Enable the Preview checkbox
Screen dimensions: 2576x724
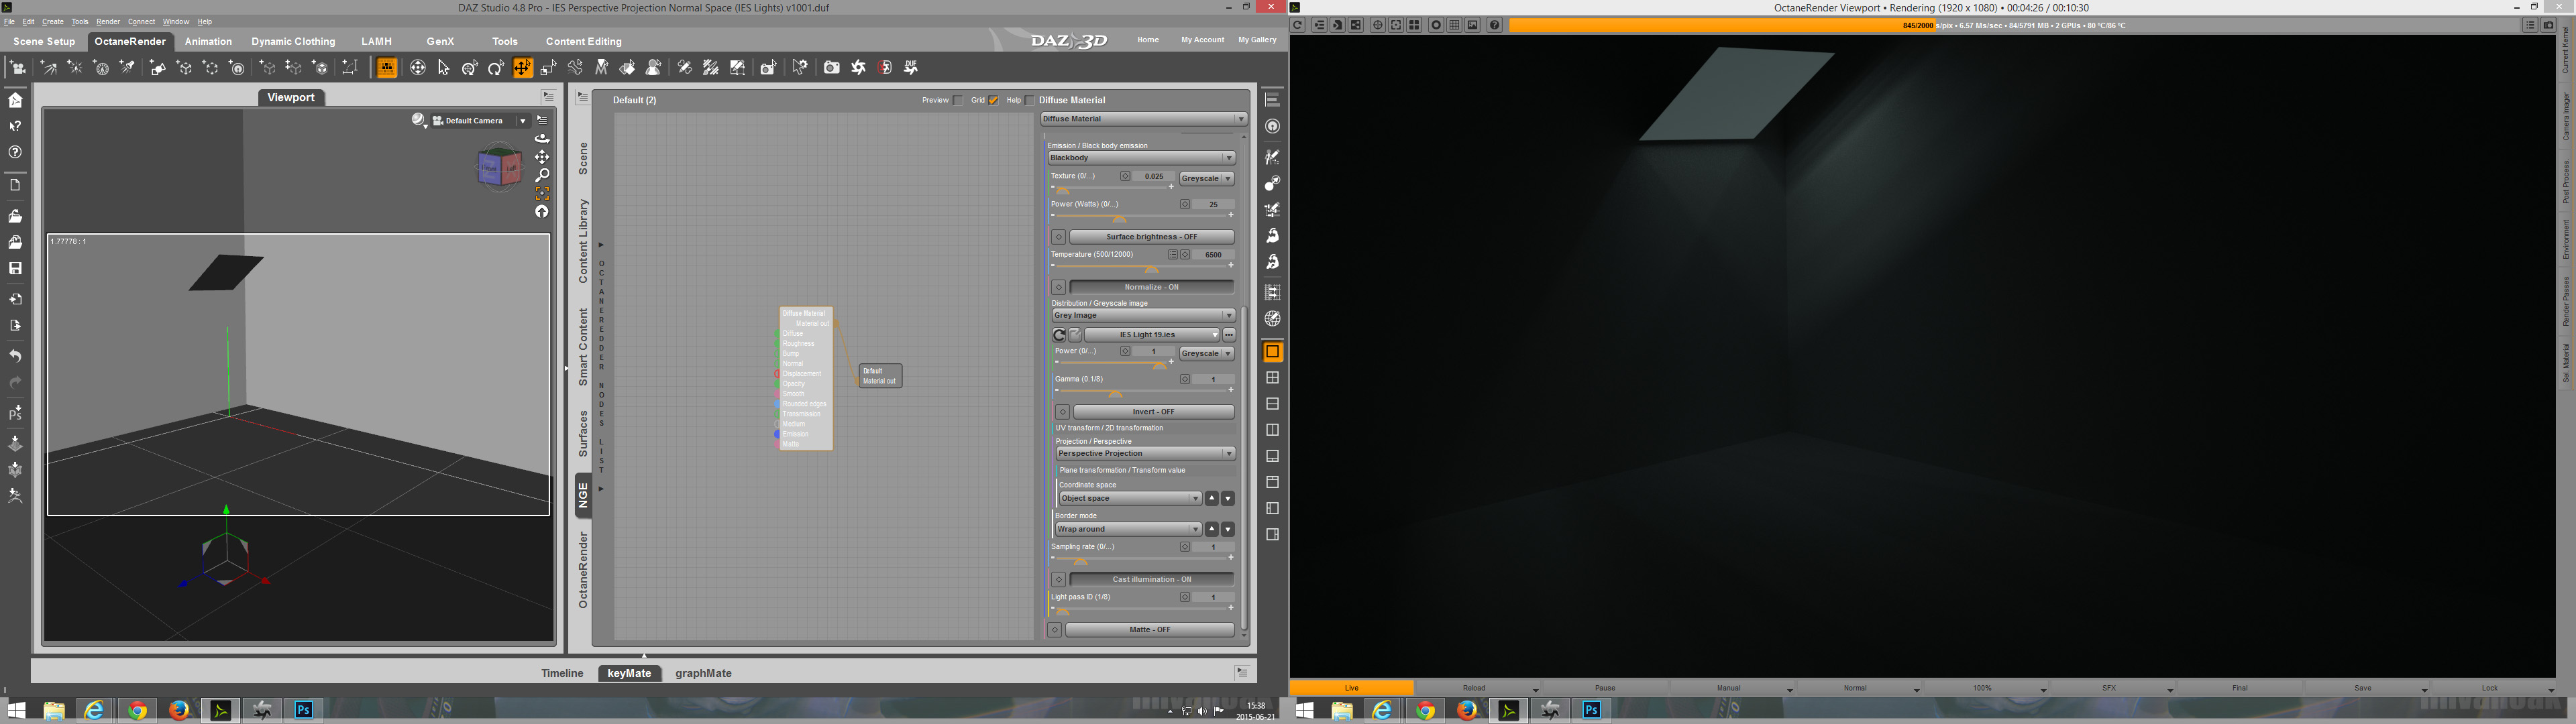click(958, 100)
